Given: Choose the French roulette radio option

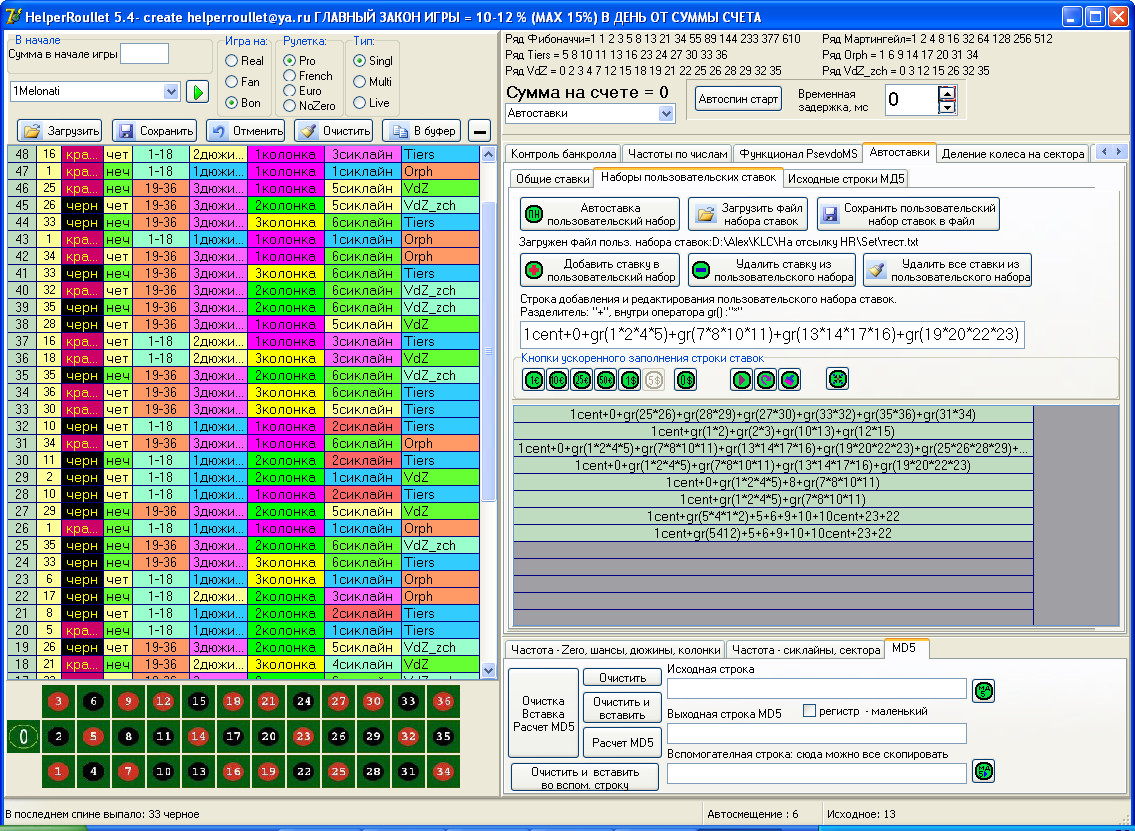Looking at the screenshot, I should 290,76.
